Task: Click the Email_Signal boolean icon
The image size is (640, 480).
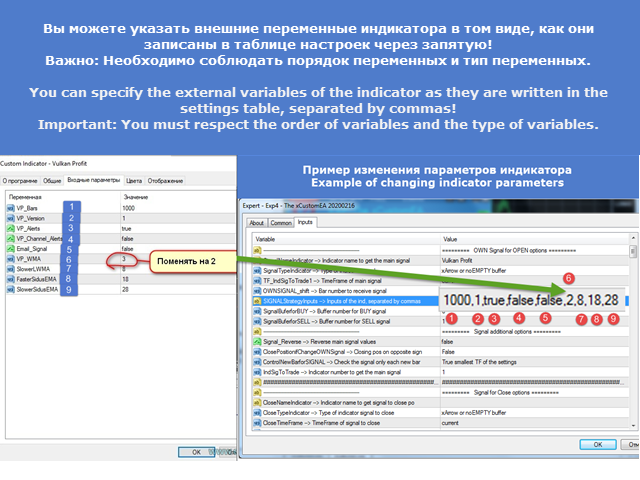Action: tap(11, 249)
